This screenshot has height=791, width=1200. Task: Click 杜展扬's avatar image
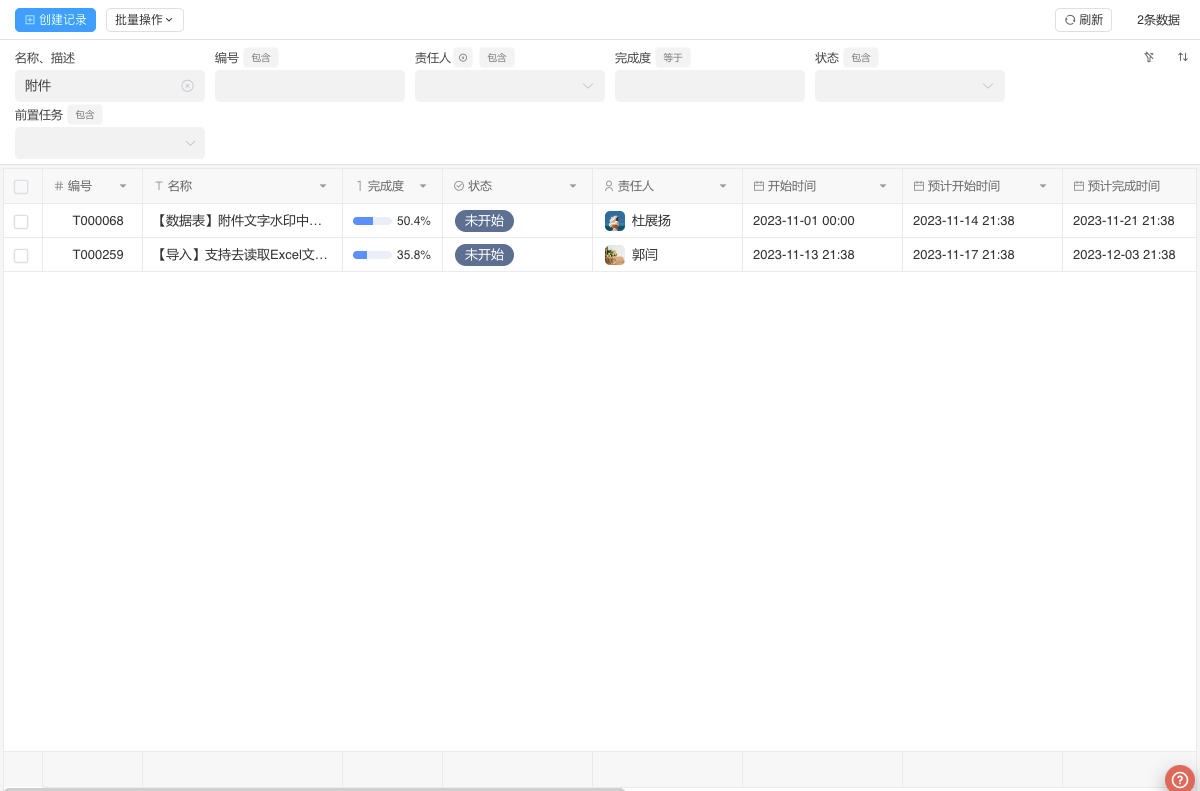614,221
